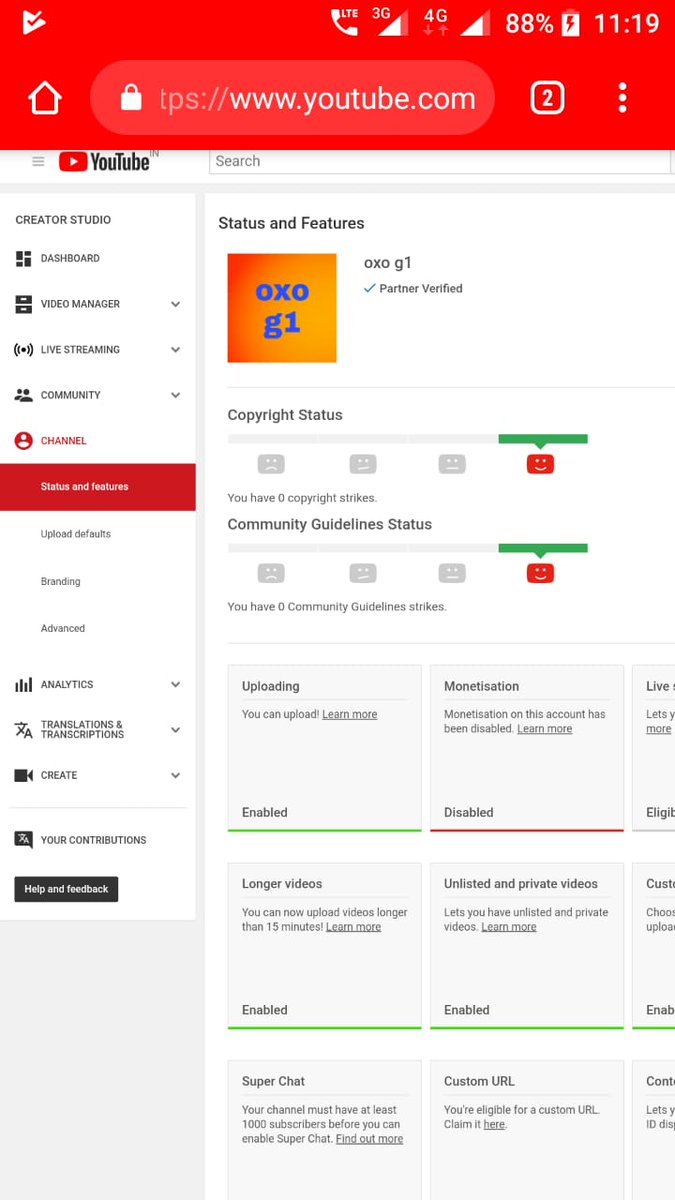Open Advanced in Channel menu
Screen dimensions: 675x1200
63,628
